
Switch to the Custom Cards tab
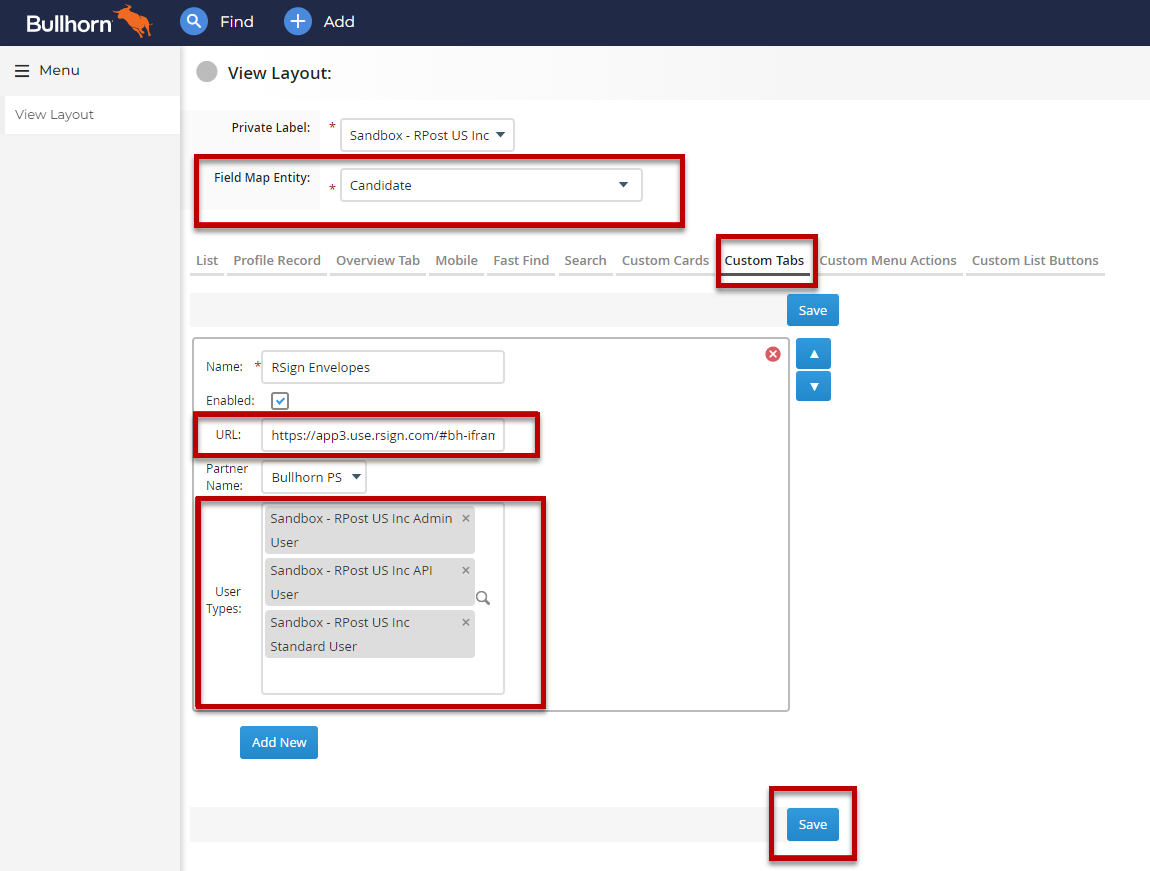[x=664, y=260]
